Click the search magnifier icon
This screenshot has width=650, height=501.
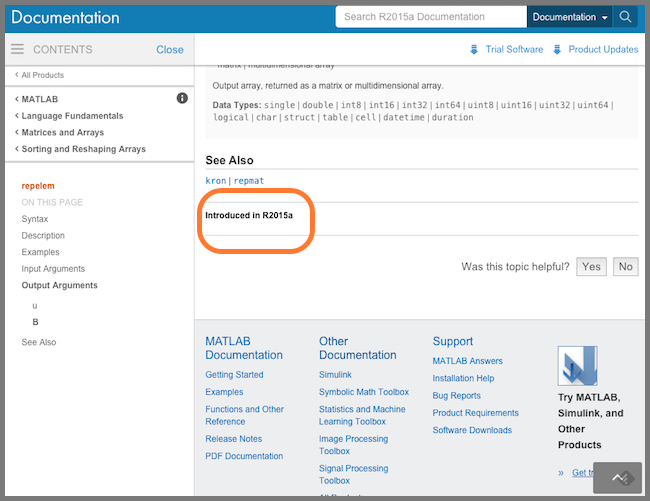click(626, 17)
